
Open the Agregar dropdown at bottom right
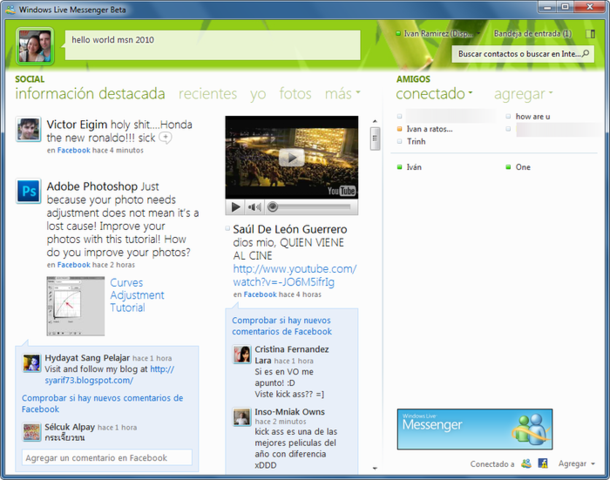click(x=577, y=463)
